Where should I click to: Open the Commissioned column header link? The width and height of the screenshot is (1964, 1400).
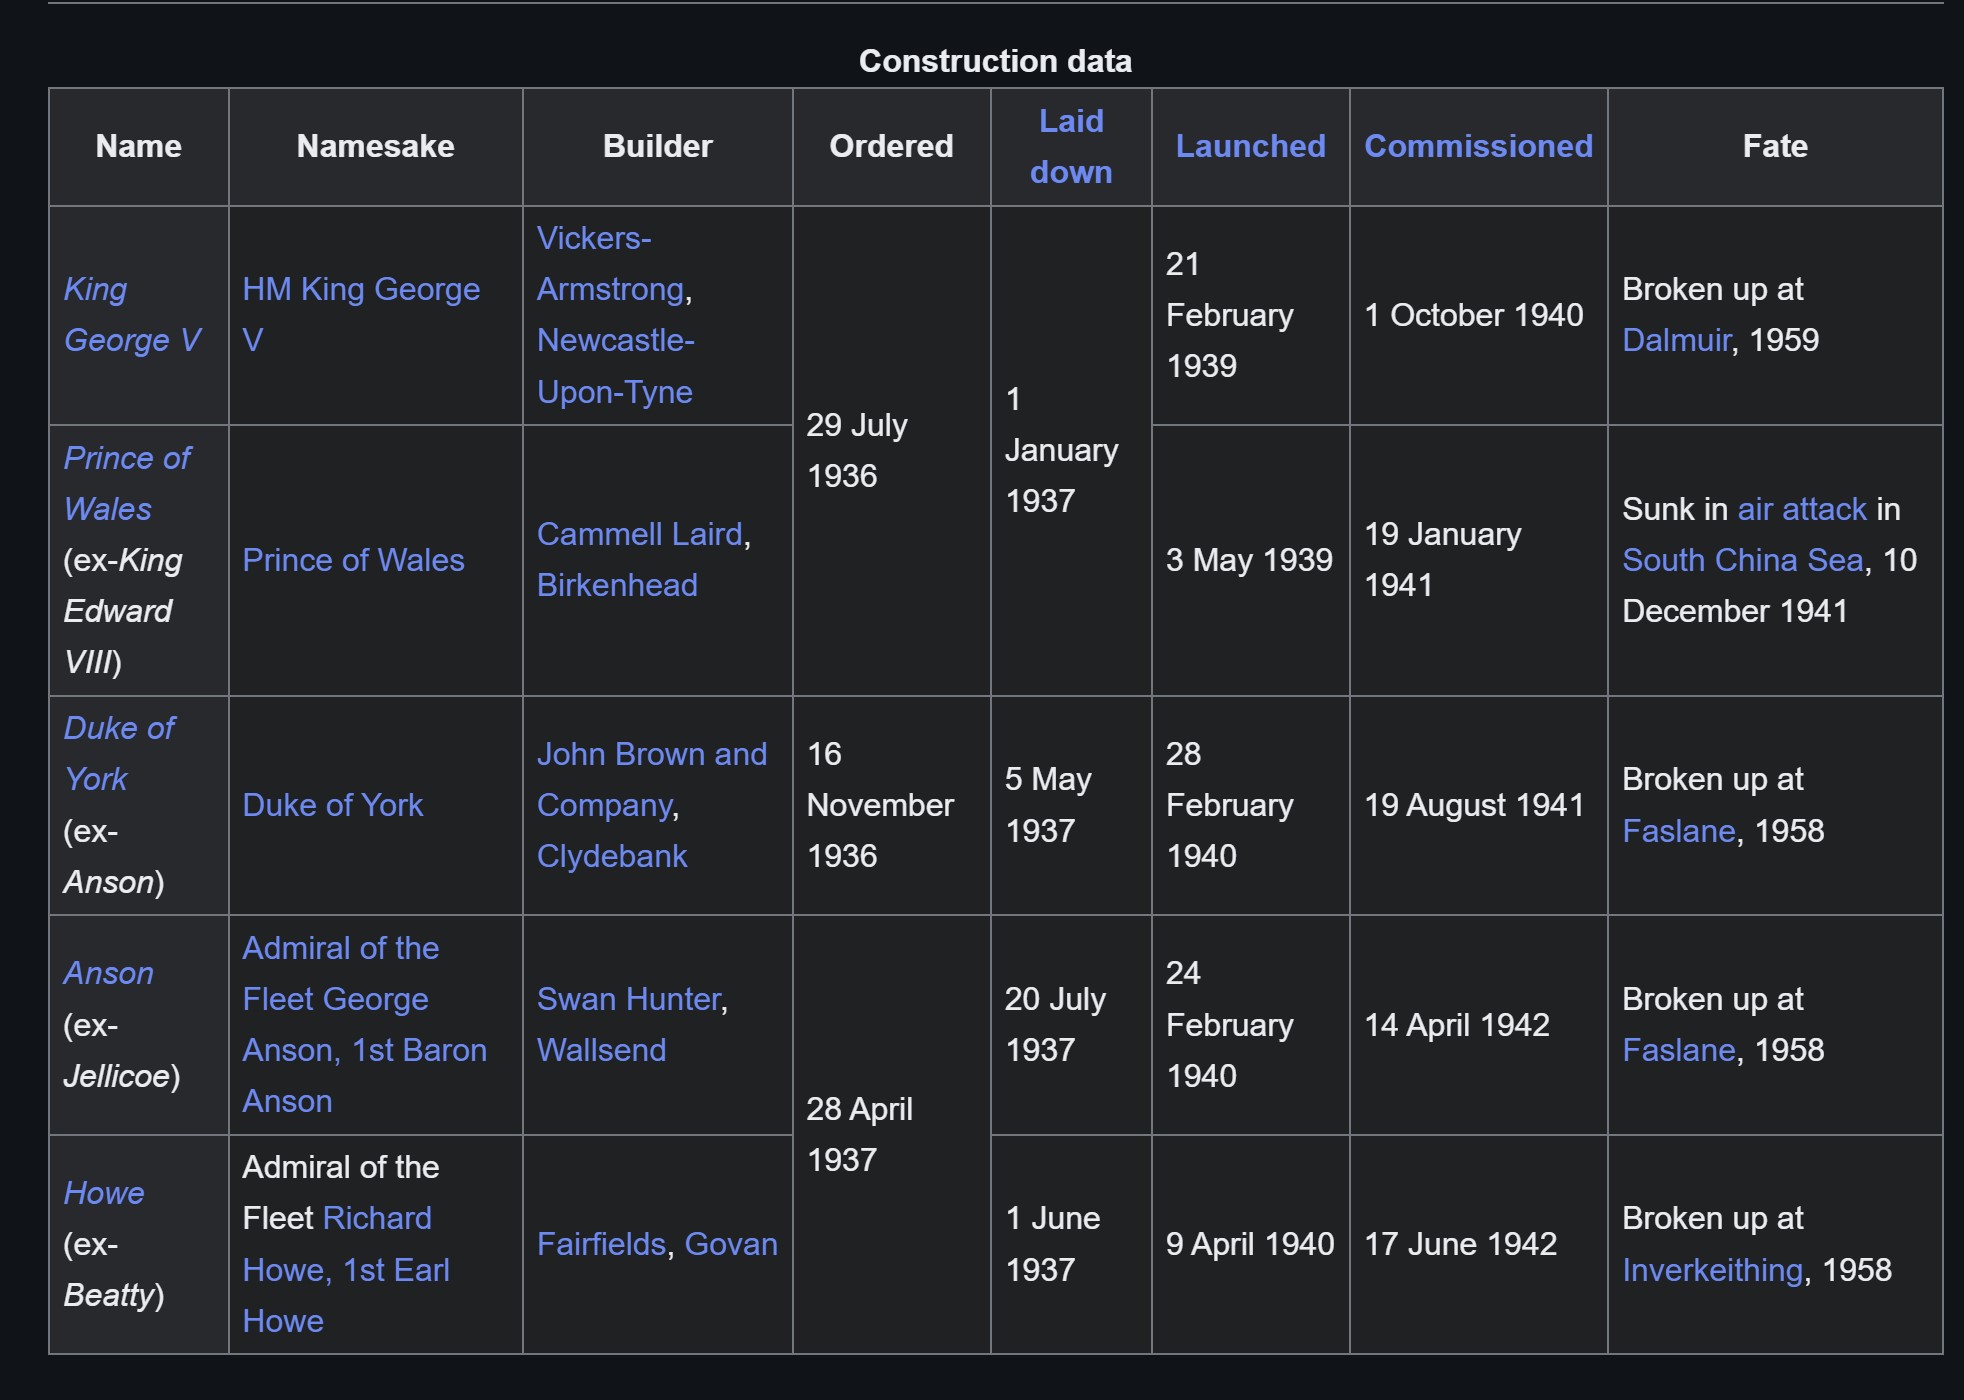point(1478,147)
